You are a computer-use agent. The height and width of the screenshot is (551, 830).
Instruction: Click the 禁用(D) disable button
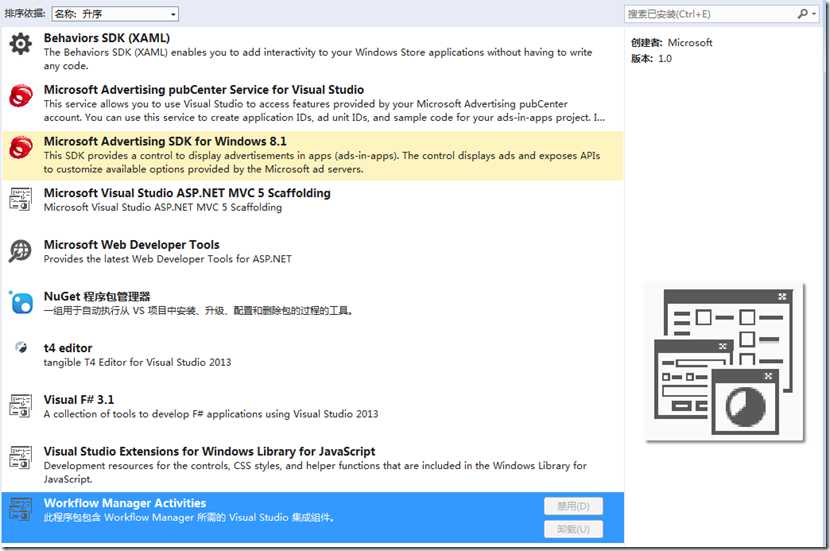click(573, 506)
